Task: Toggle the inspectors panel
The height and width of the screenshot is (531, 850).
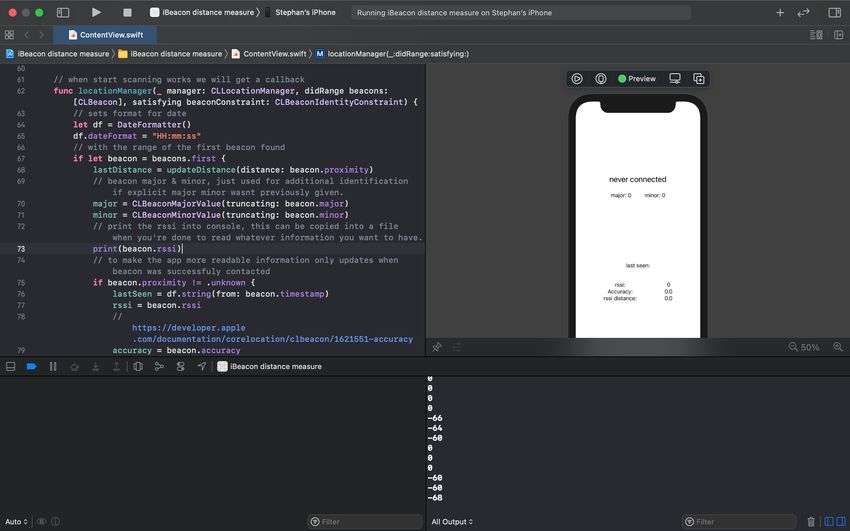Action: pyautogui.click(x=834, y=12)
